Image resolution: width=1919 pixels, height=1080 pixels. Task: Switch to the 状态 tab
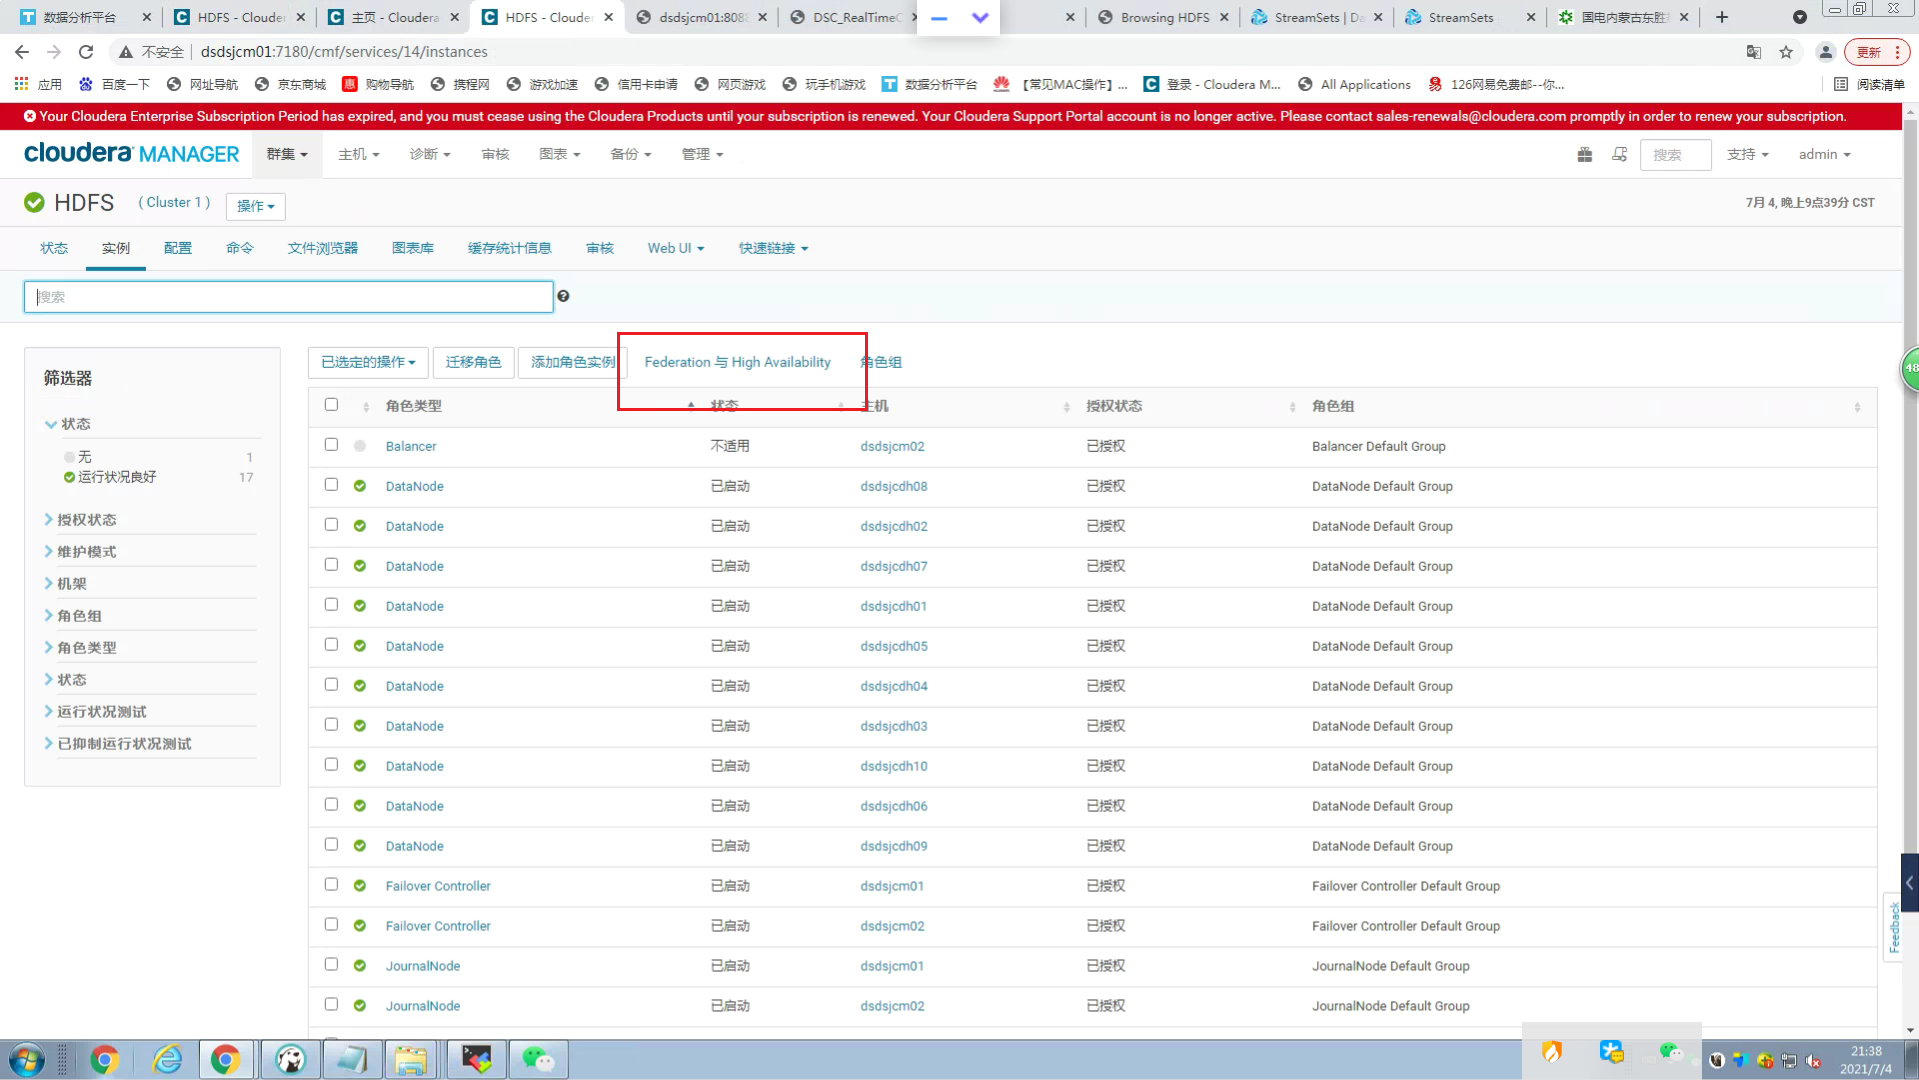(54, 248)
